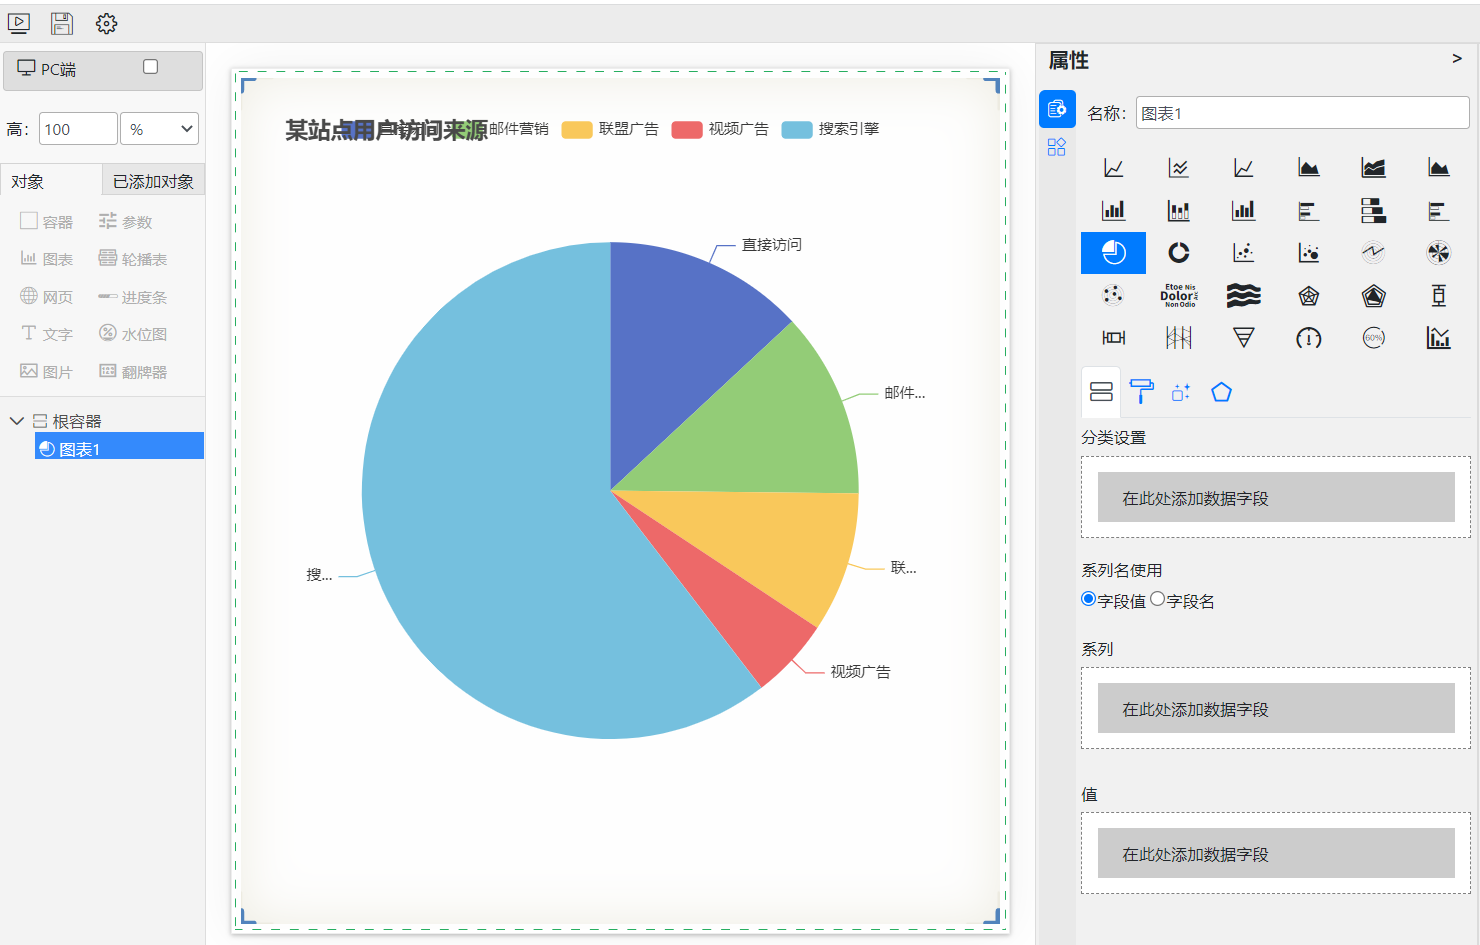1480x945 pixels.
Task: Select the bar-line combo chart icon
Action: coord(1439,338)
